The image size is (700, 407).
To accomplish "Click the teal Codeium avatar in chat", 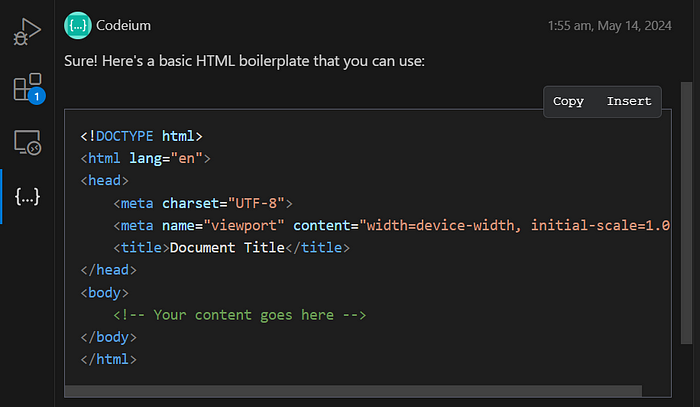I will tap(78, 25).
